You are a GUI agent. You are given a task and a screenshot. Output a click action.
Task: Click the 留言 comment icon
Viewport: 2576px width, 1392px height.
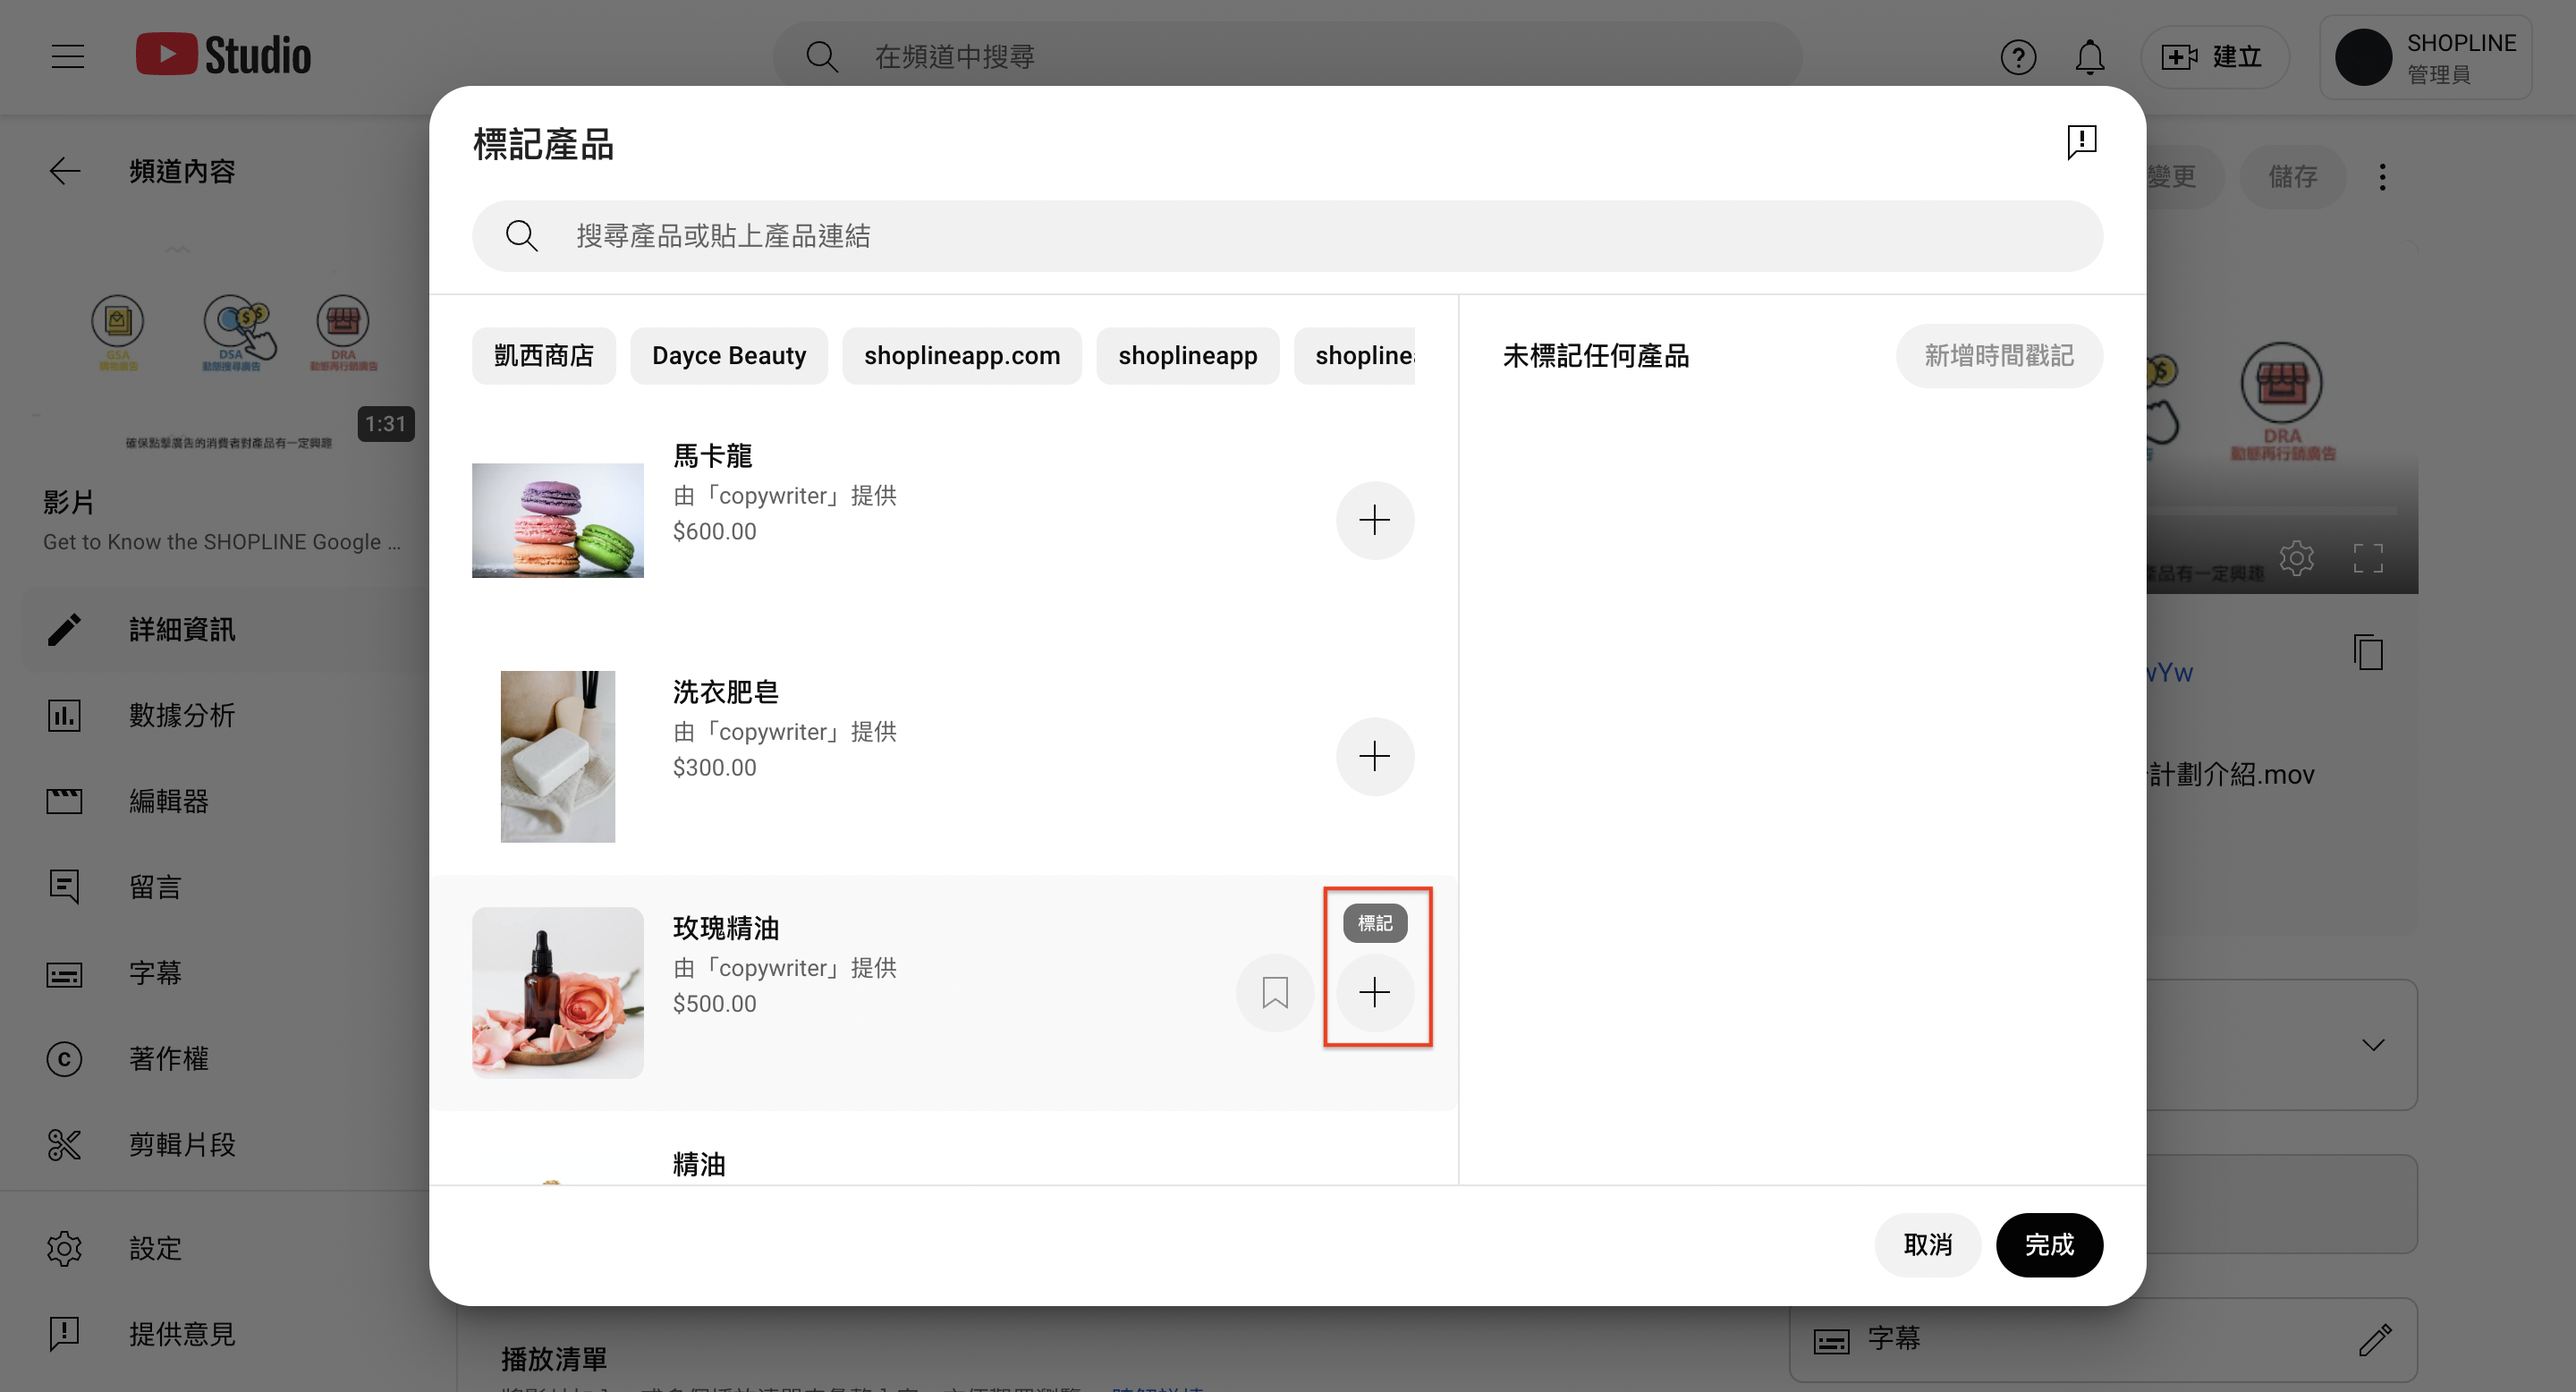65,887
